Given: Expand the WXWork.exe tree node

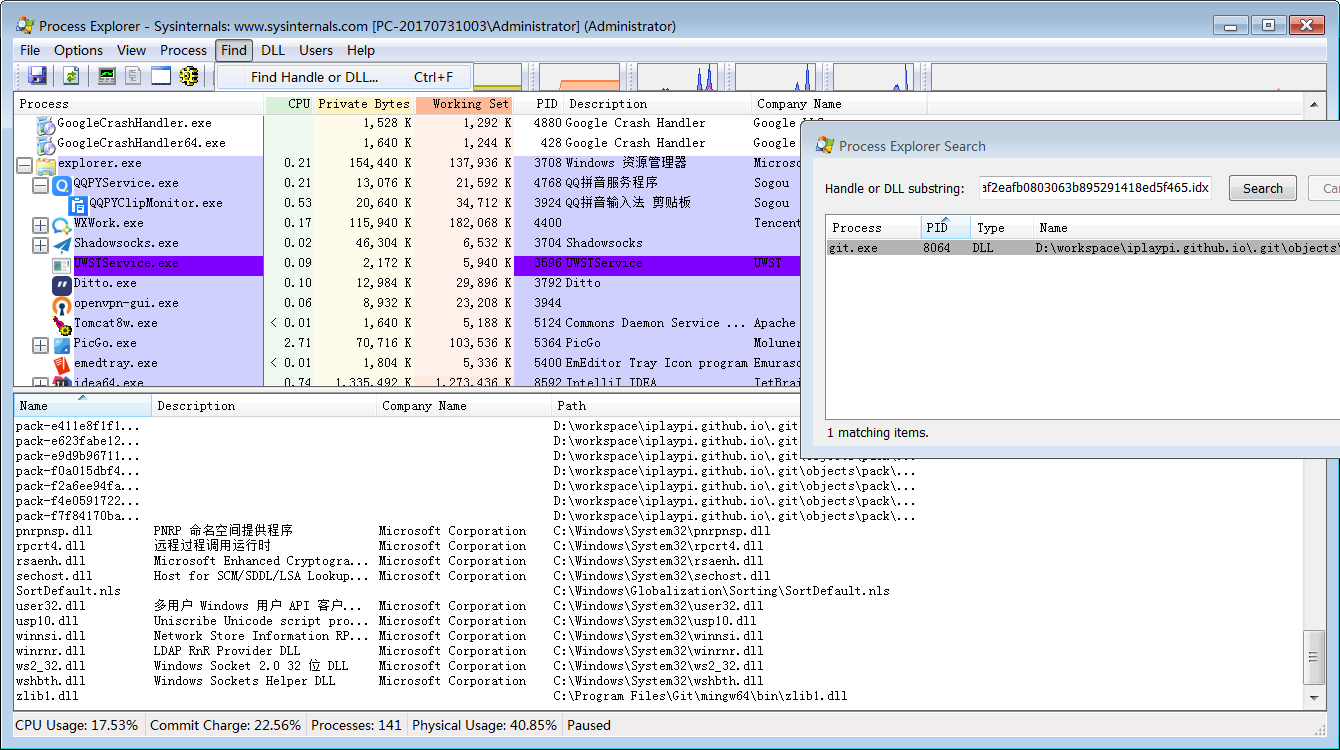Looking at the screenshot, I should coord(40,225).
